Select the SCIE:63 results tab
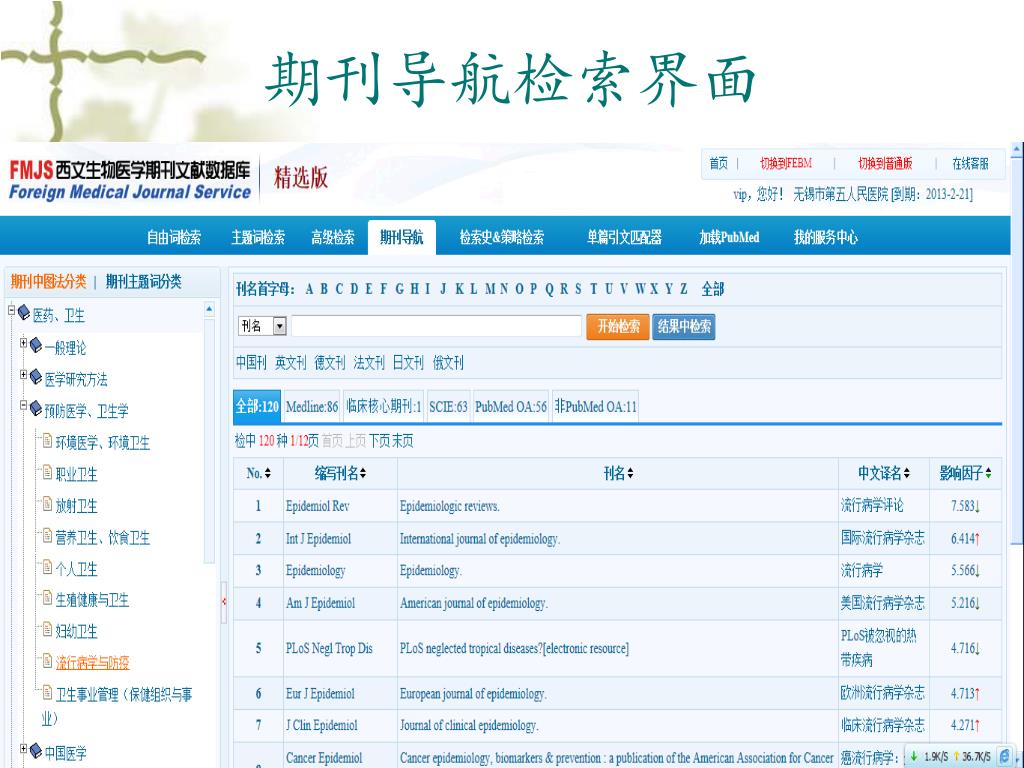1024x768 pixels. (x=448, y=407)
